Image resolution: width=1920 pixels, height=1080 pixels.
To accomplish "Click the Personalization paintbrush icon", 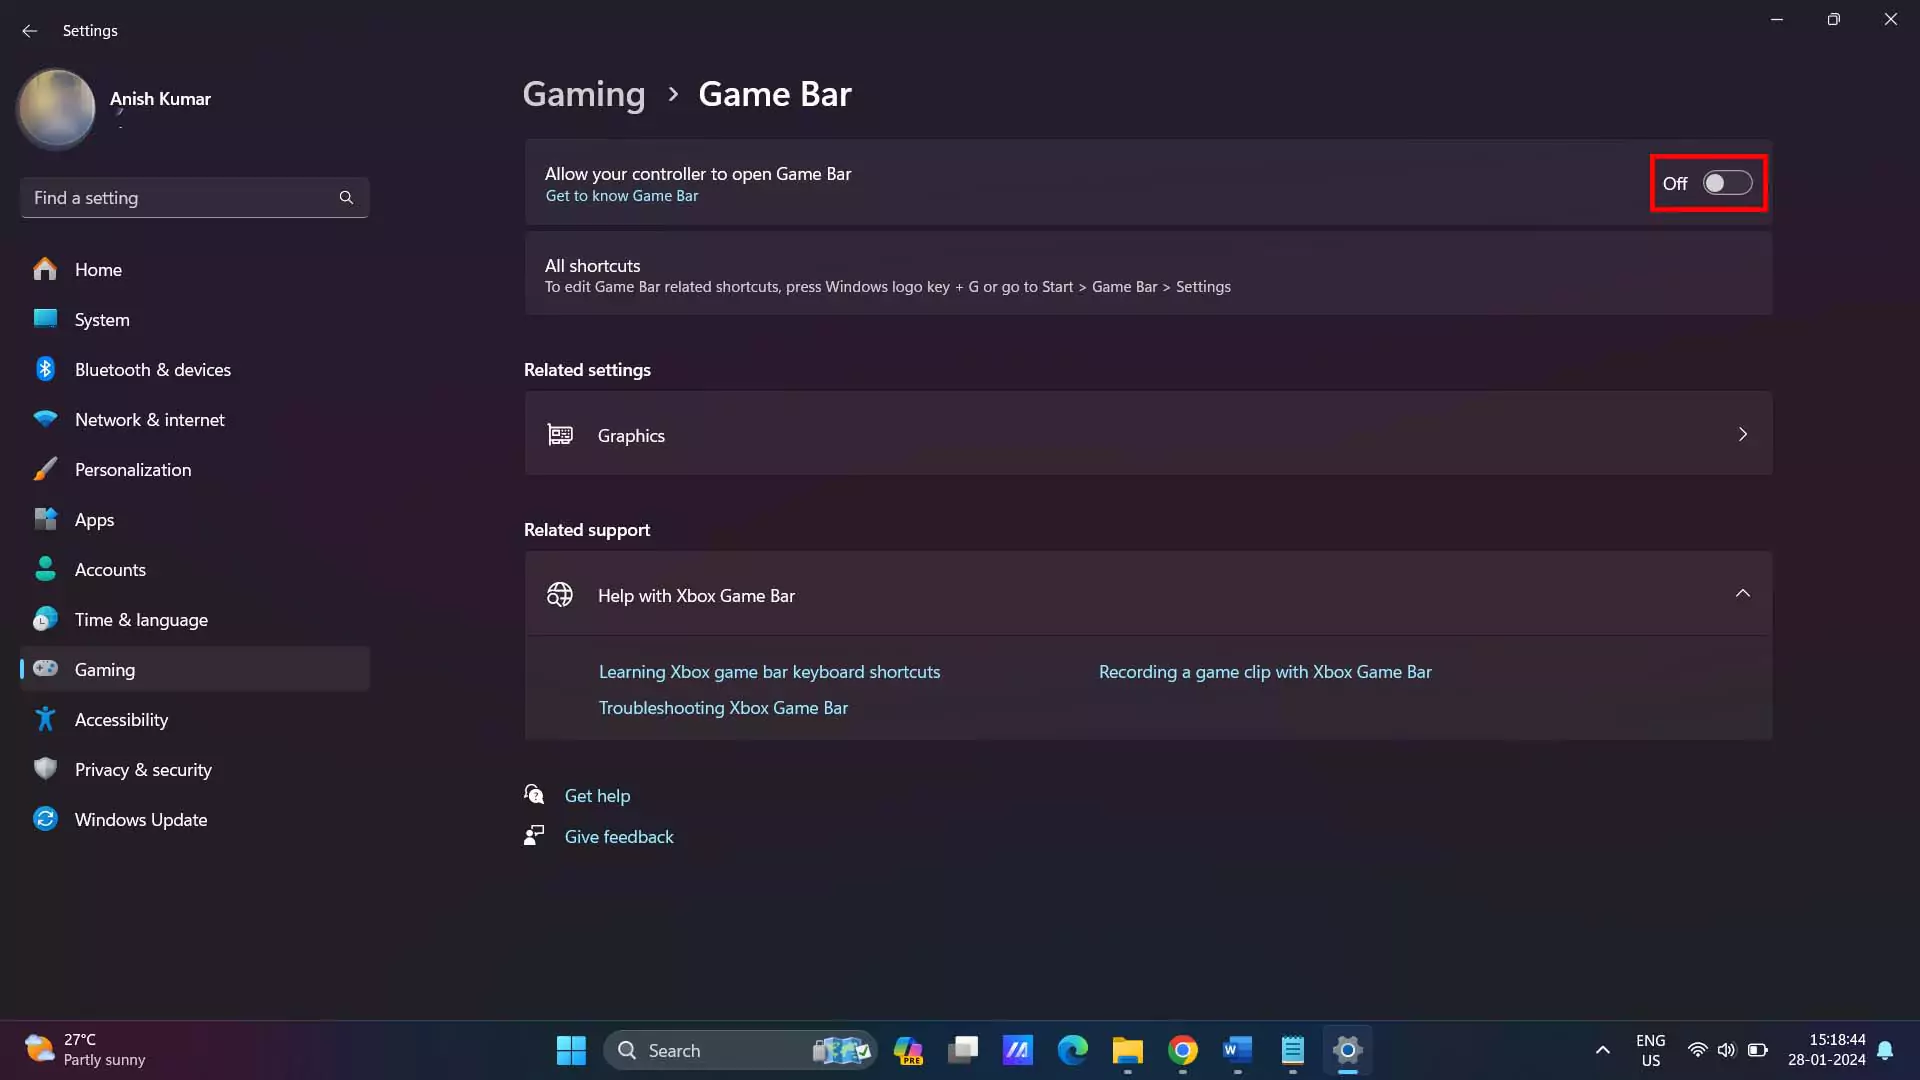I will [45, 469].
